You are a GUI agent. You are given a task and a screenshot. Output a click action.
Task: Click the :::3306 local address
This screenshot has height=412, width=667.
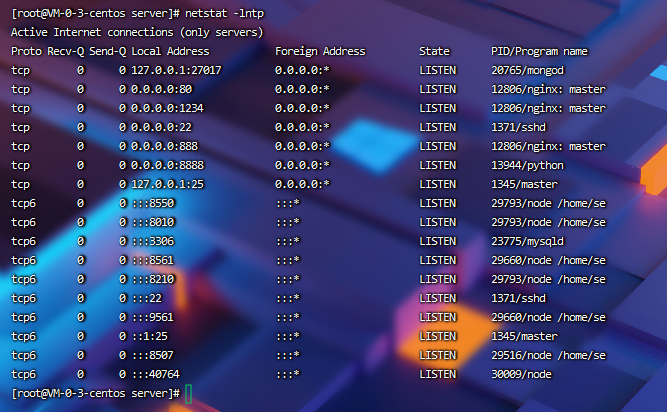pyautogui.click(x=153, y=241)
